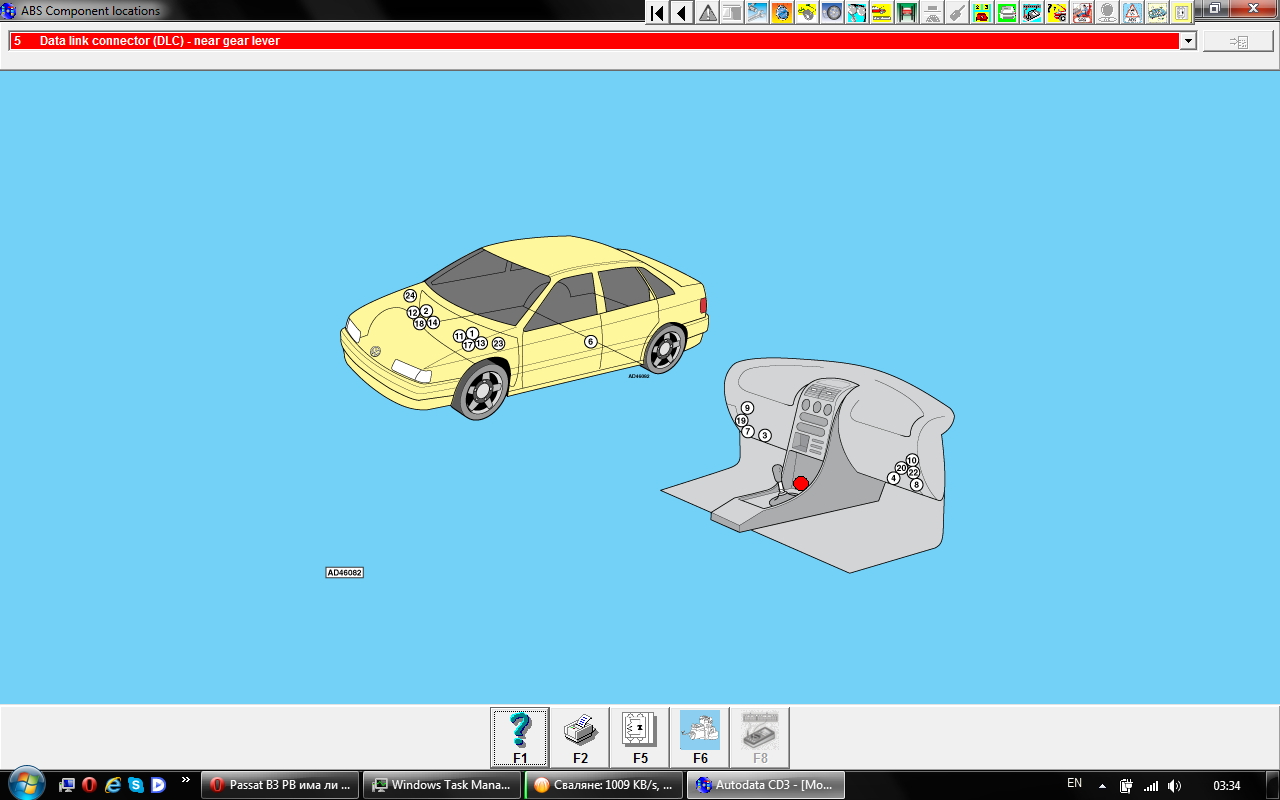Click the F1 help question mark button

520,737
